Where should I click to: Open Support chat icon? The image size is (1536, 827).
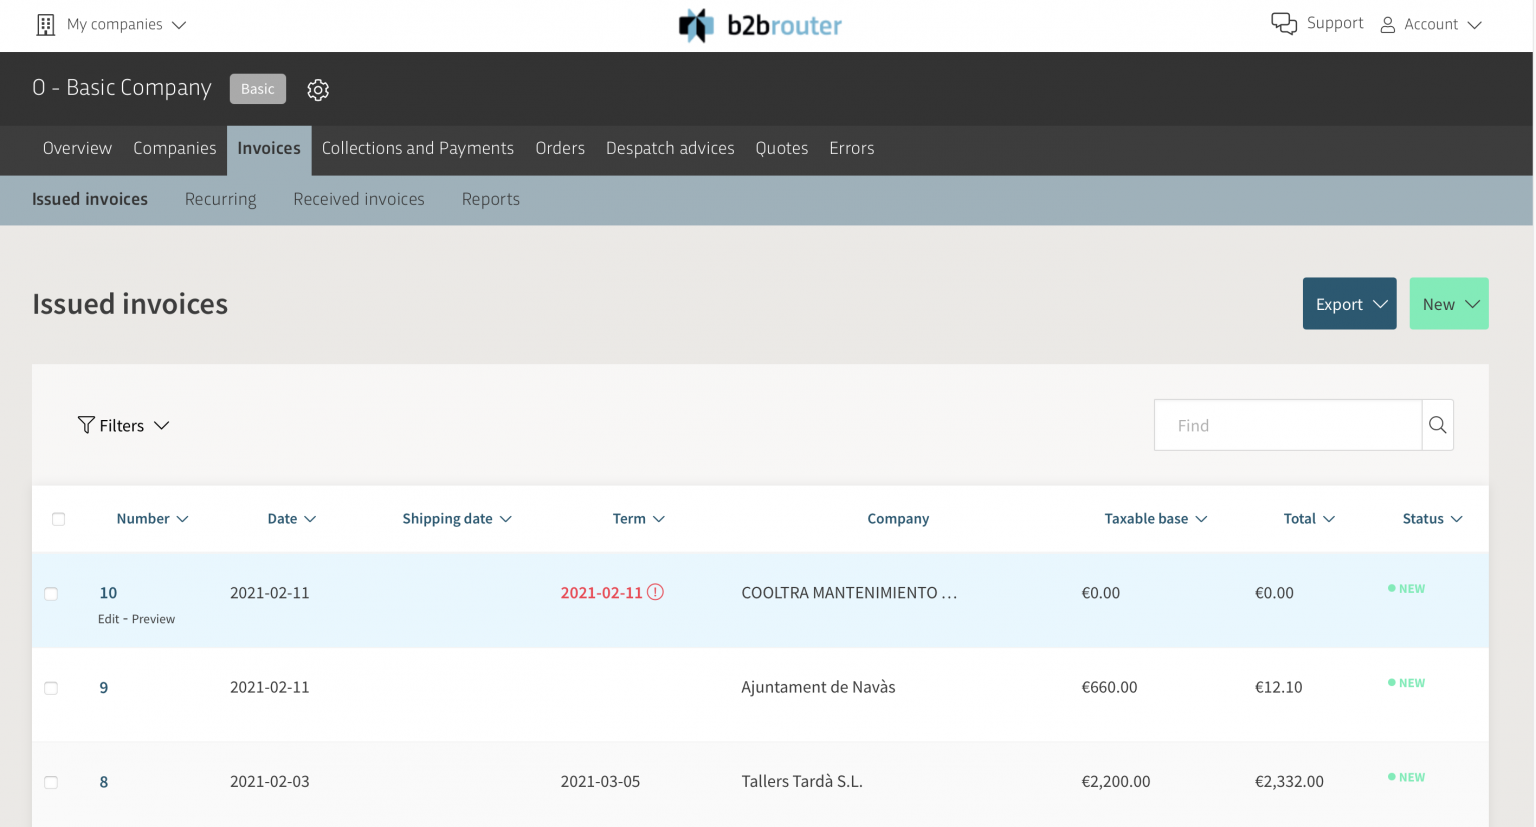click(1283, 23)
